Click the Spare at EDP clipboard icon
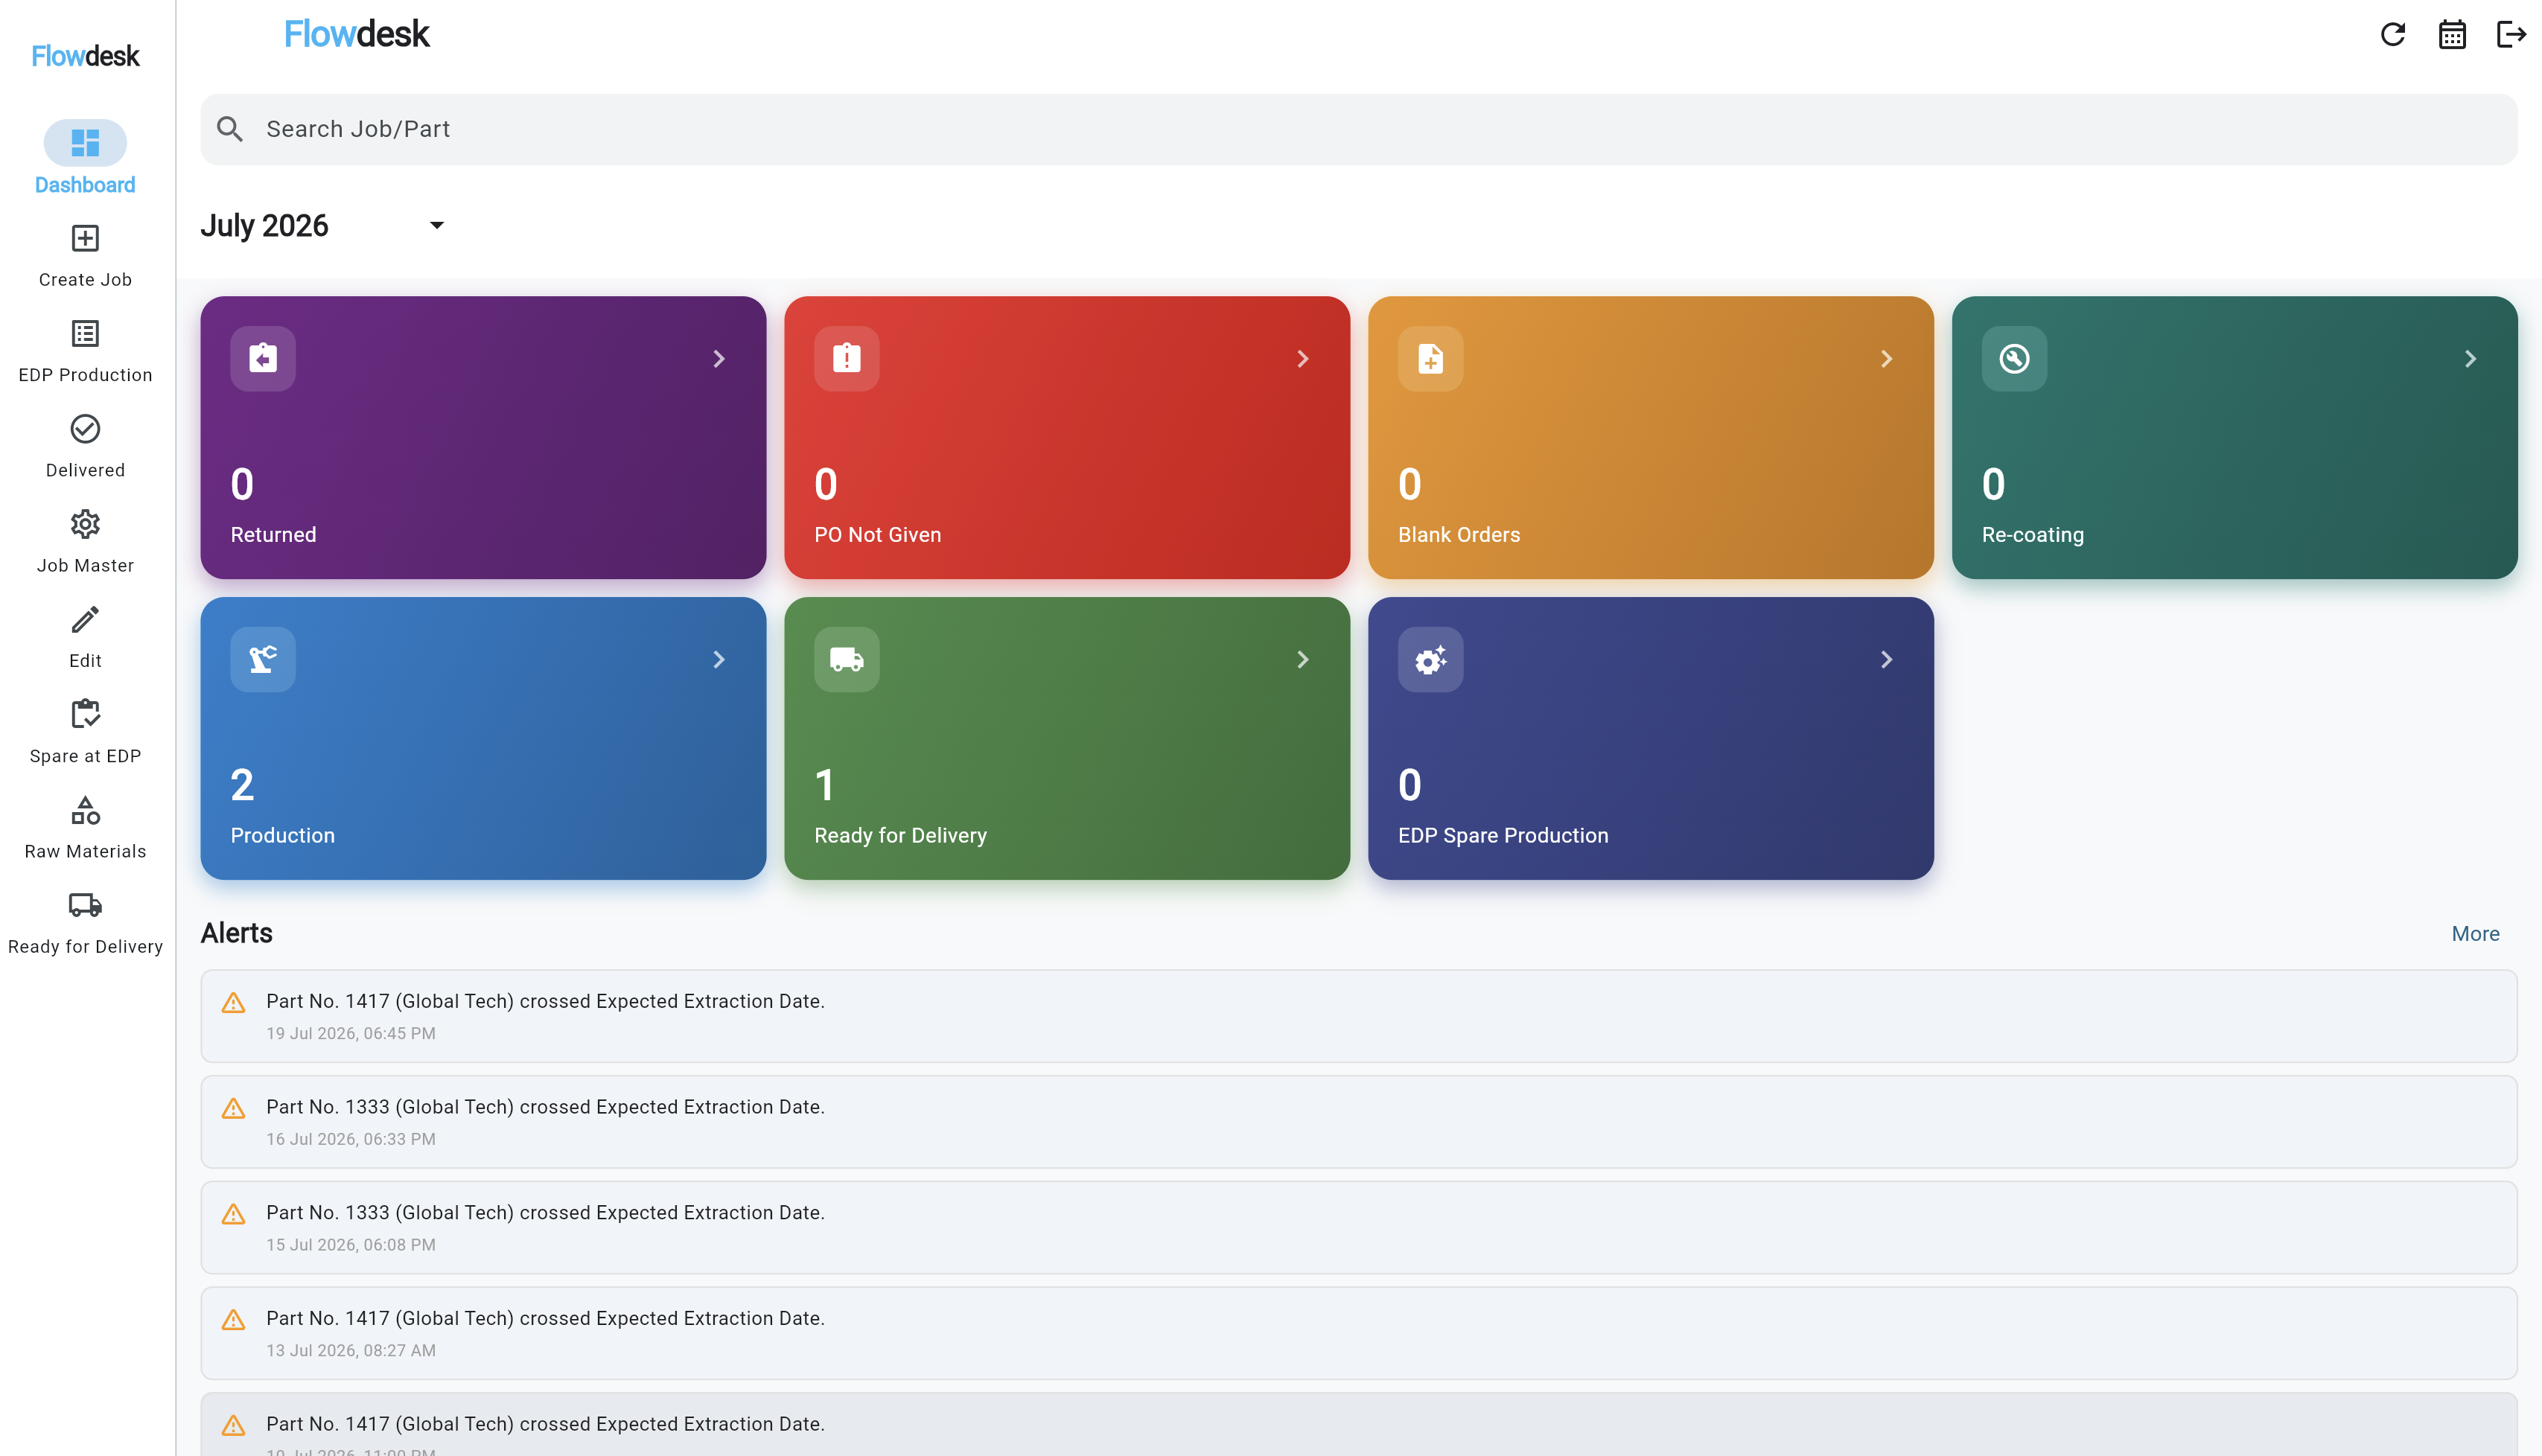This screenshot has width=2542, height=1456. pyautogui.click(x=85, y=714)
